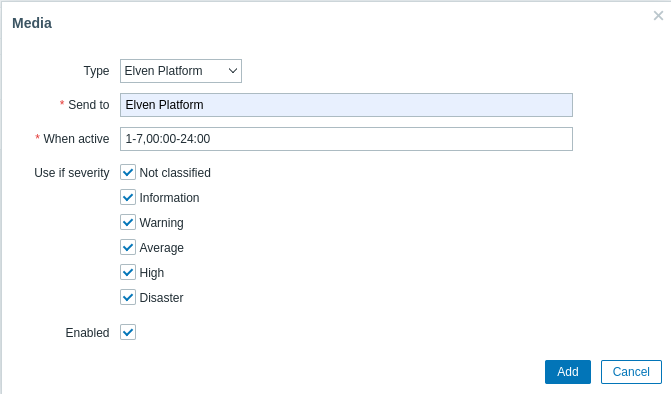Uncheck the Not classified severity checkbox
Screen dimensions: 671x394
[x=128, y=172]
